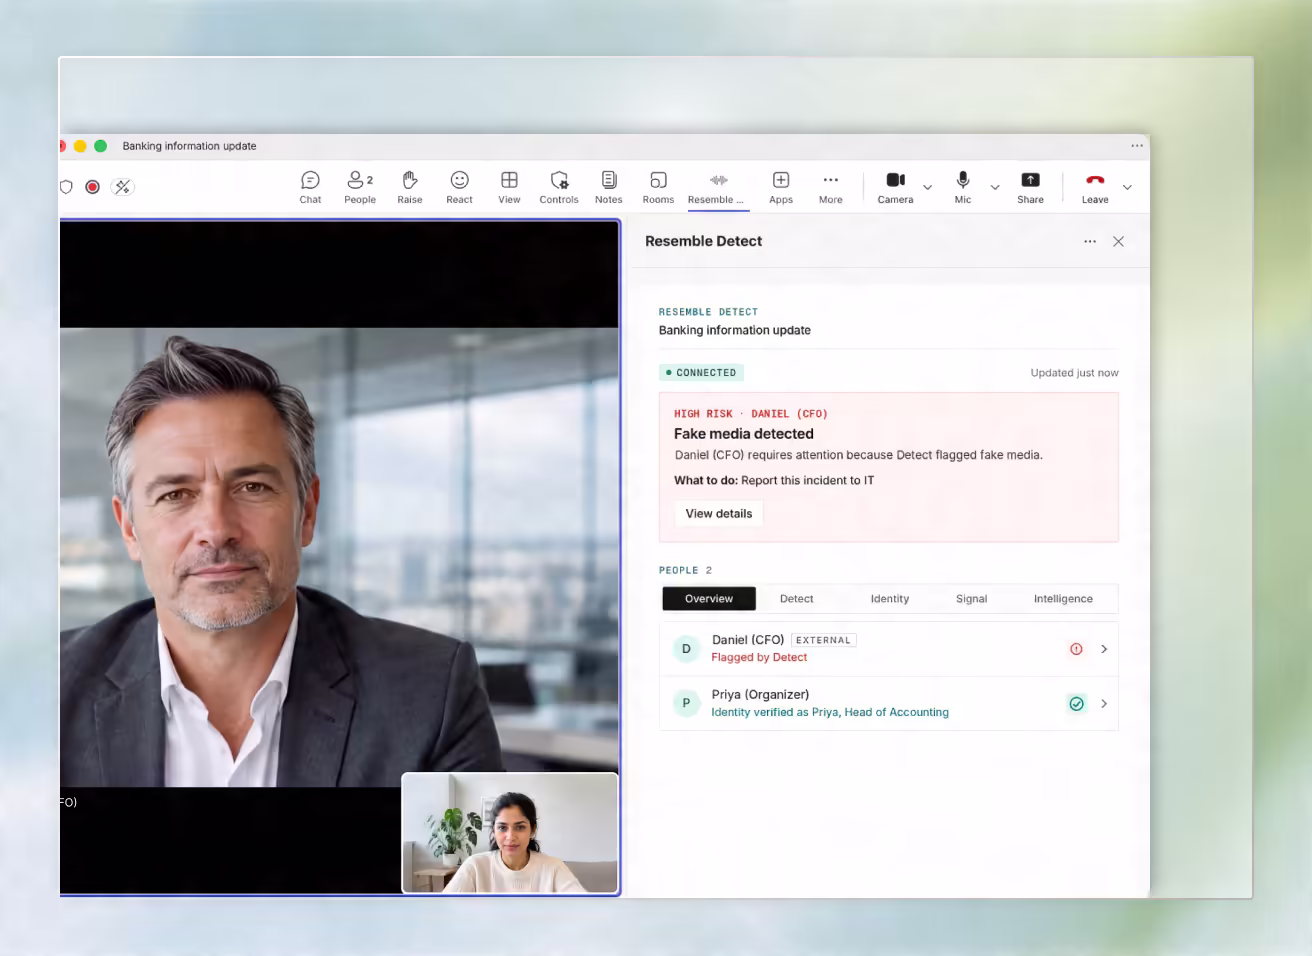This screenshot has height=956, width=1312.
Task: Click the CONNECTED status badge
Action: coord(701,373)
